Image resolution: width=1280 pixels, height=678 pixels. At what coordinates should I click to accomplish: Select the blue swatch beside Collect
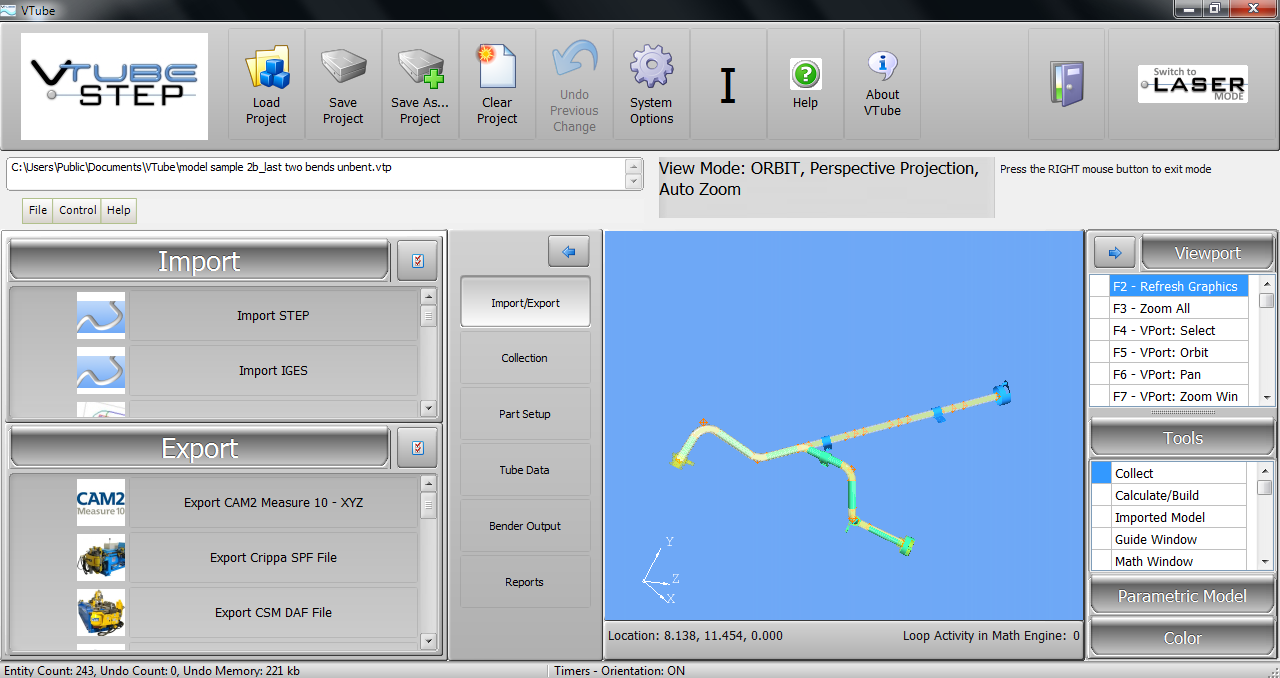(x=1100, y=473)
